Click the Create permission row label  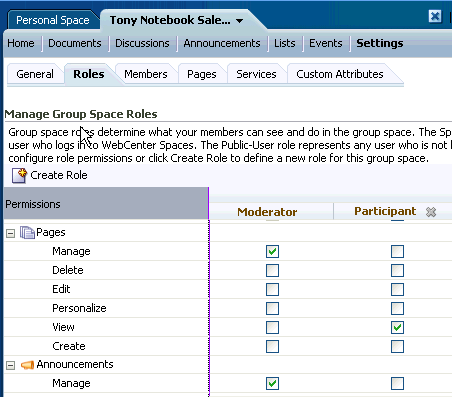(69, 346)
